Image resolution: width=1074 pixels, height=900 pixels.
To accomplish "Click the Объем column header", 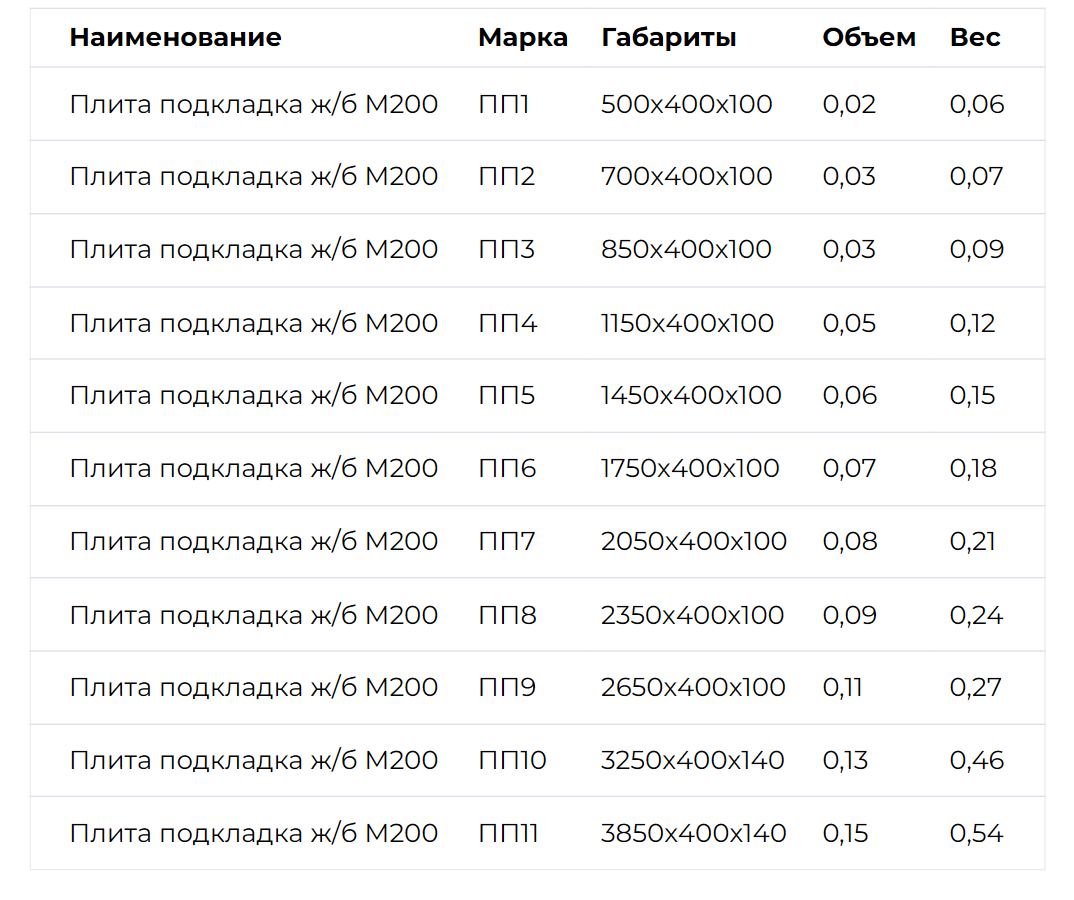I will pyautogui.click(x=869, y=37).
